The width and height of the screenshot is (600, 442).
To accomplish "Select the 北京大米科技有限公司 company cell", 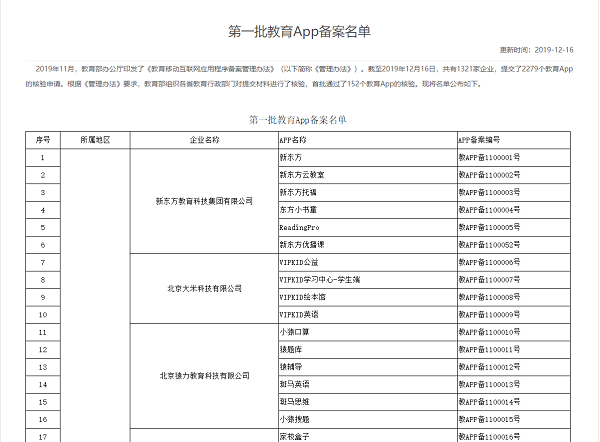I will pyautogui.click(x=204, y=288).
